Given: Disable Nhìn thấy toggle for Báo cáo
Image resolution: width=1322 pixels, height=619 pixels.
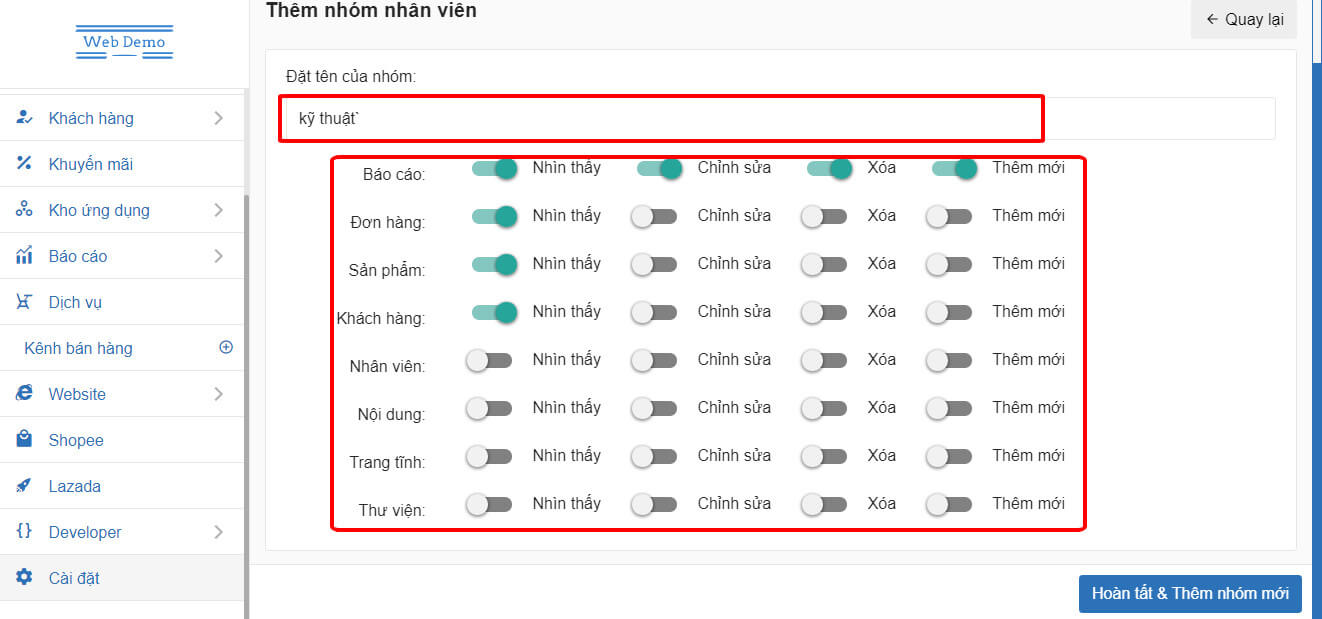Looking at the screenshot, I should (x=494, y=168).
